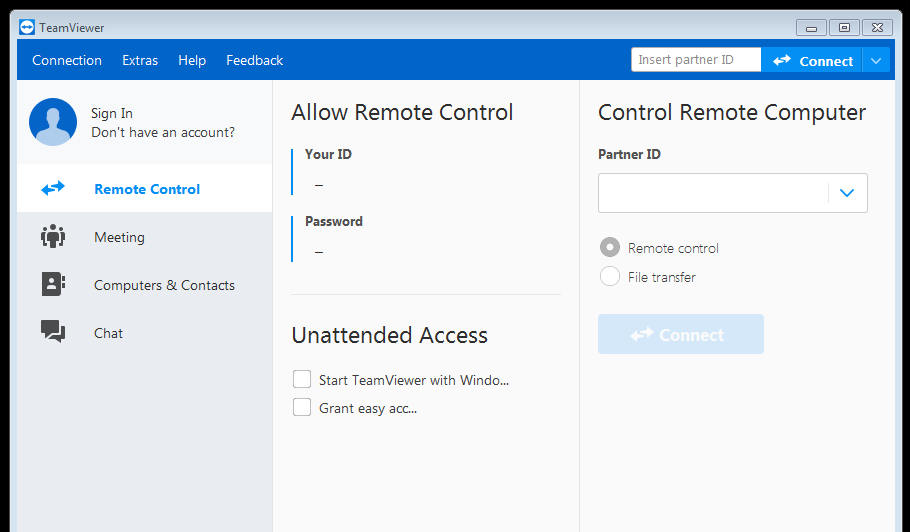Click the arrows icon on top Connect button
910x532 pixels.
[x=782, y=60]
